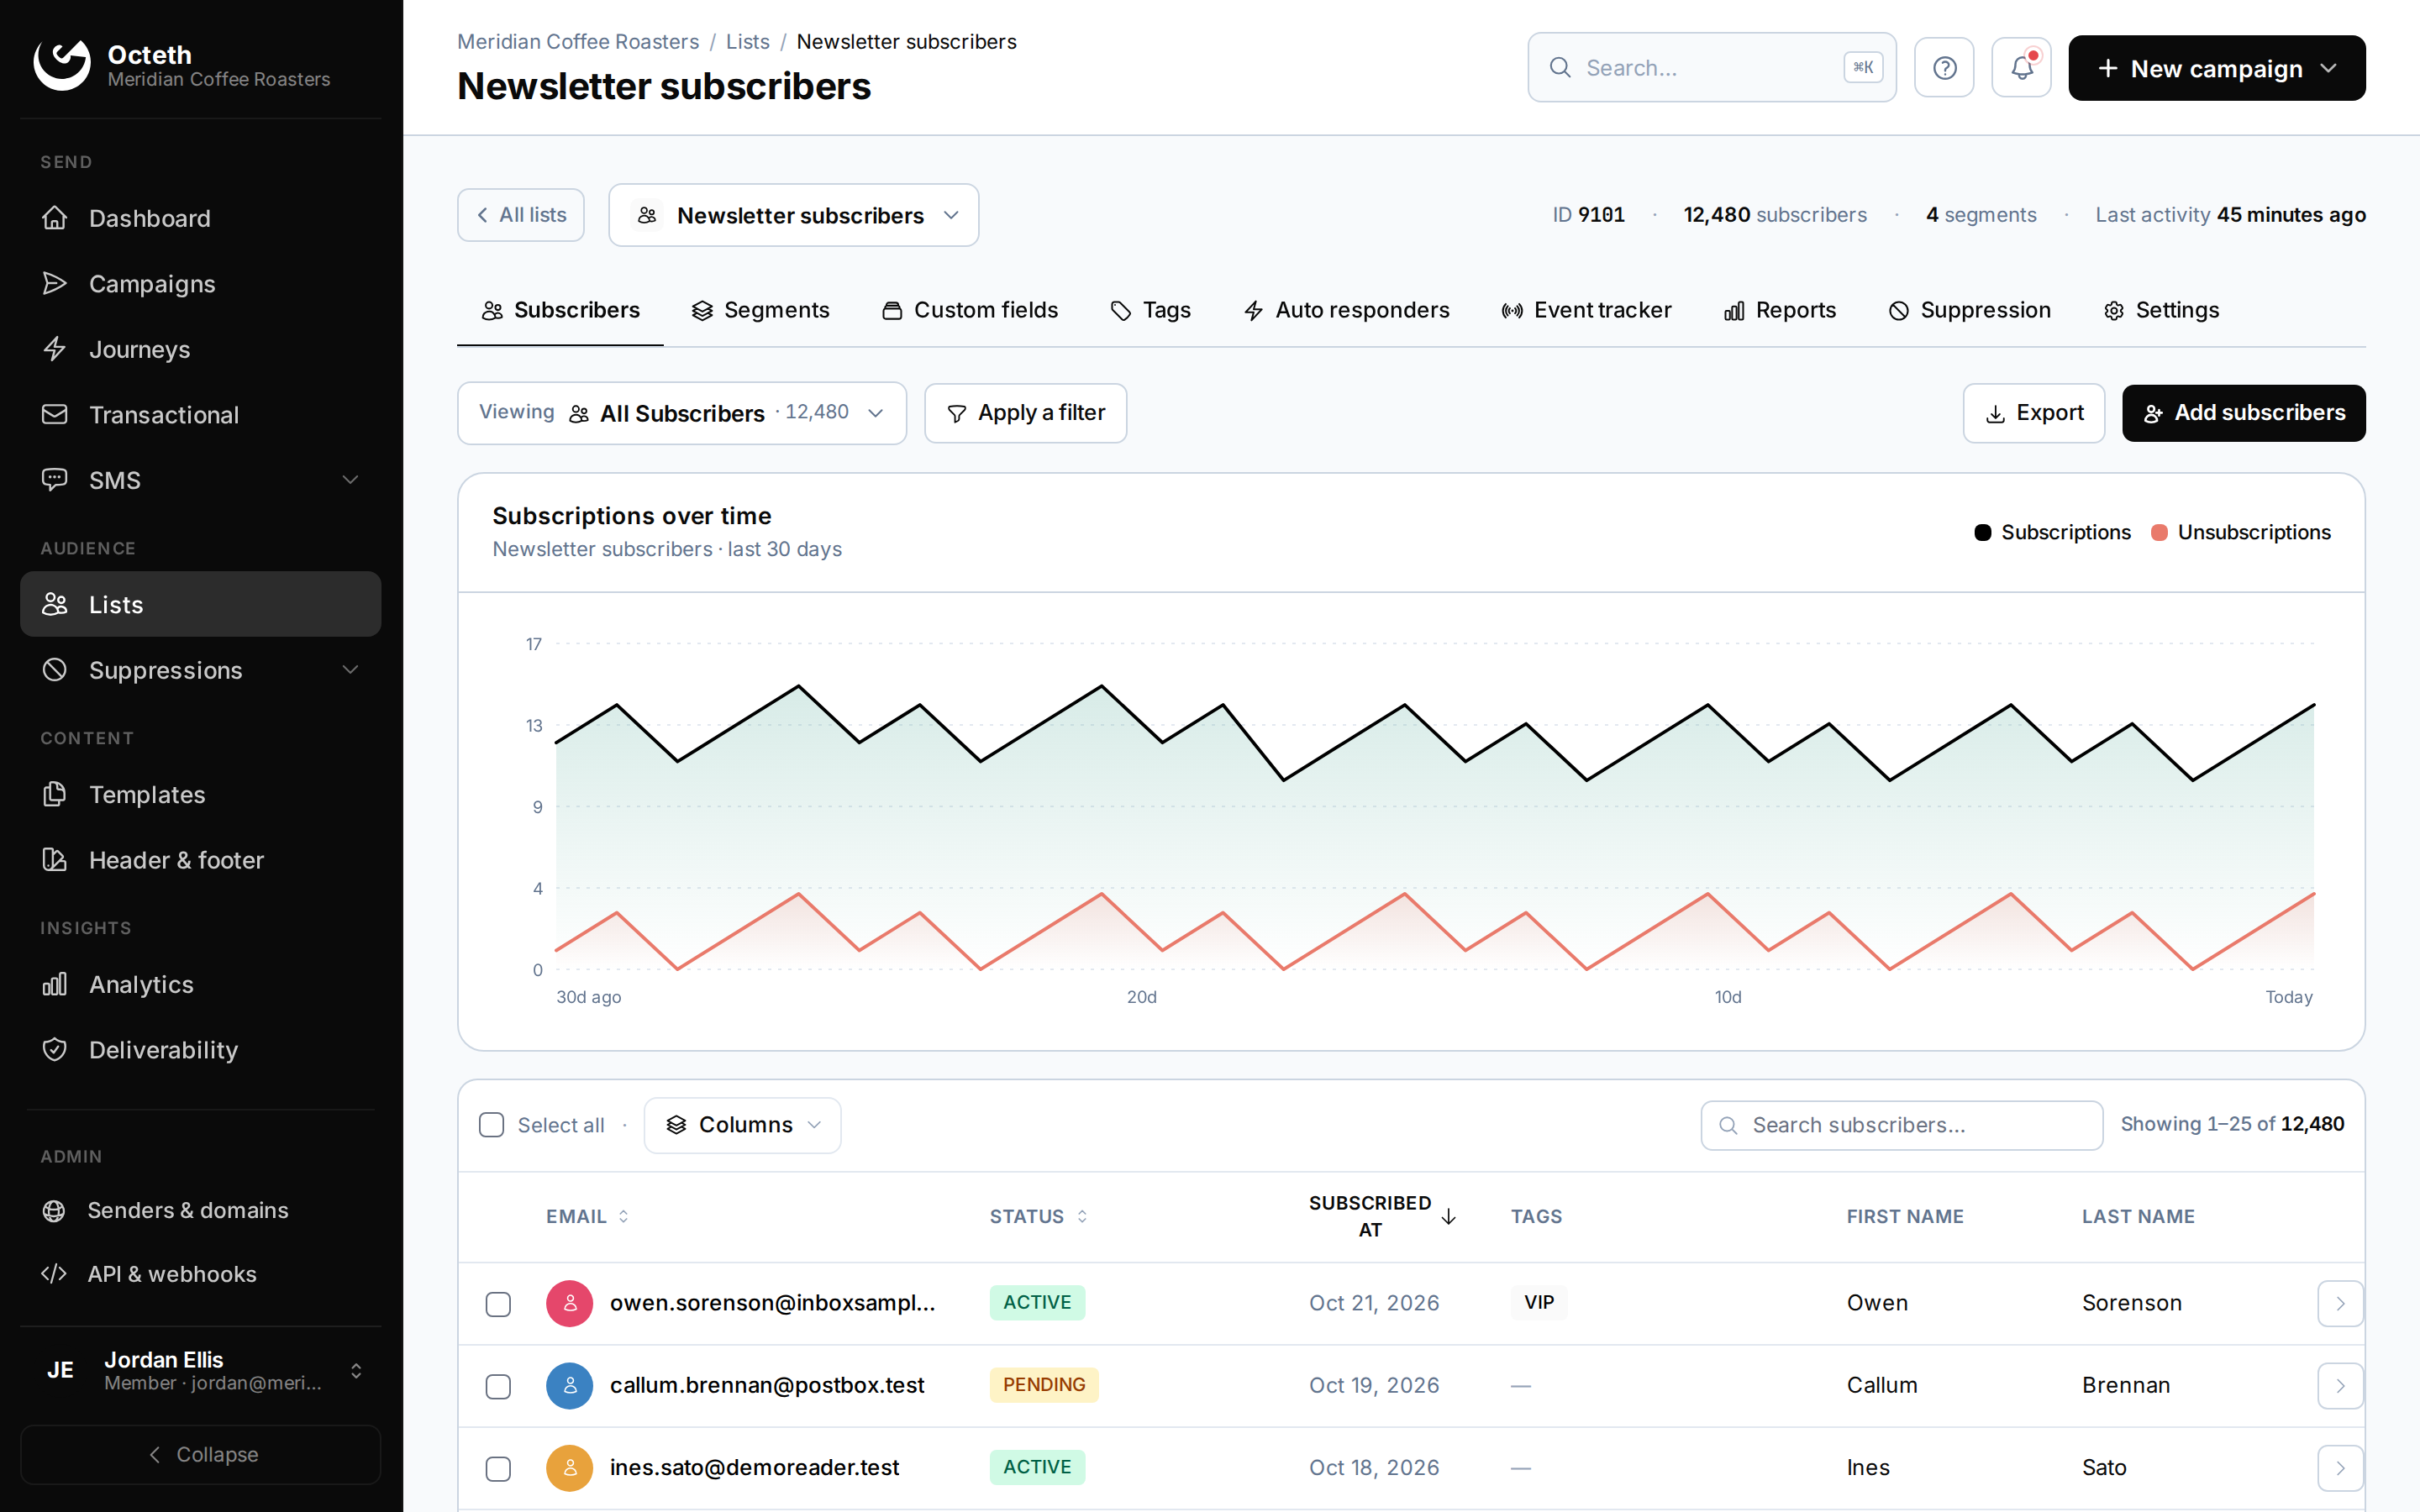The height and width of the screenshot is (1512, 2420).
Task: Click Apply a filter
Action: pyautogui.click(x=1025, y=413)
